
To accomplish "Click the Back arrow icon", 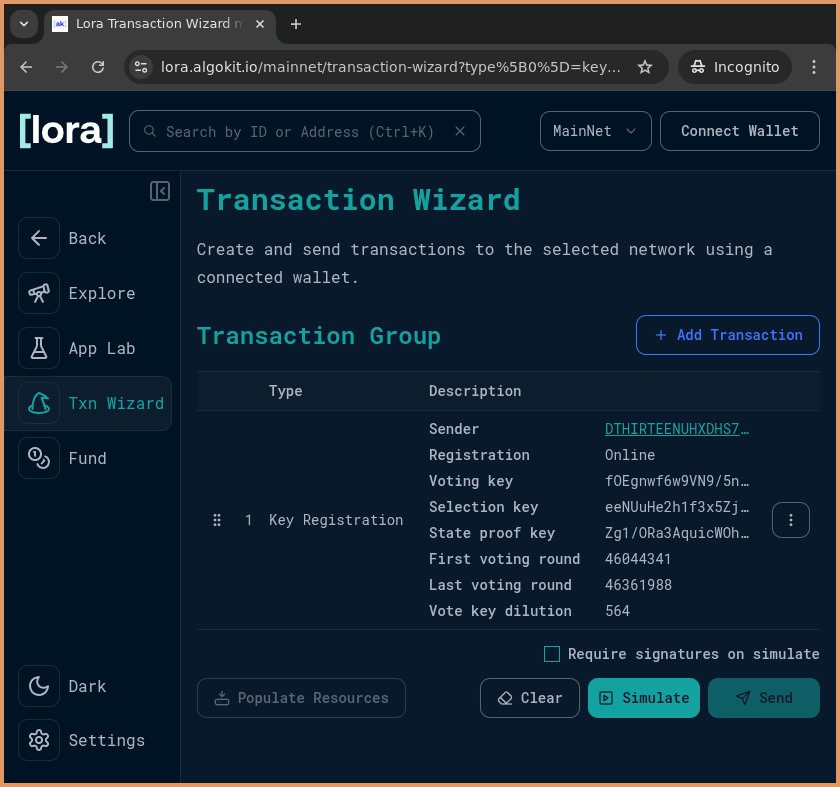I will 39,238.
